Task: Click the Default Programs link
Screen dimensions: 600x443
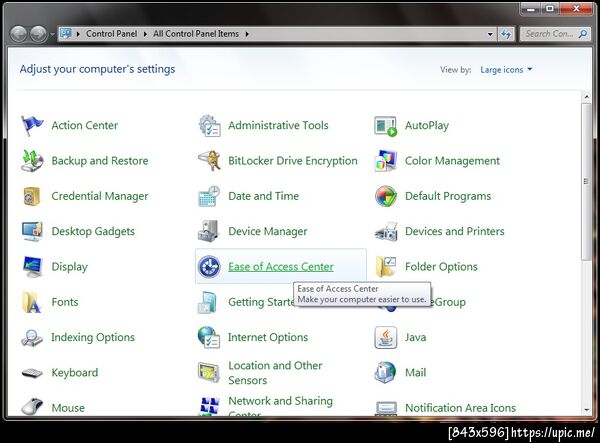Action: click(x=448, y=196)
